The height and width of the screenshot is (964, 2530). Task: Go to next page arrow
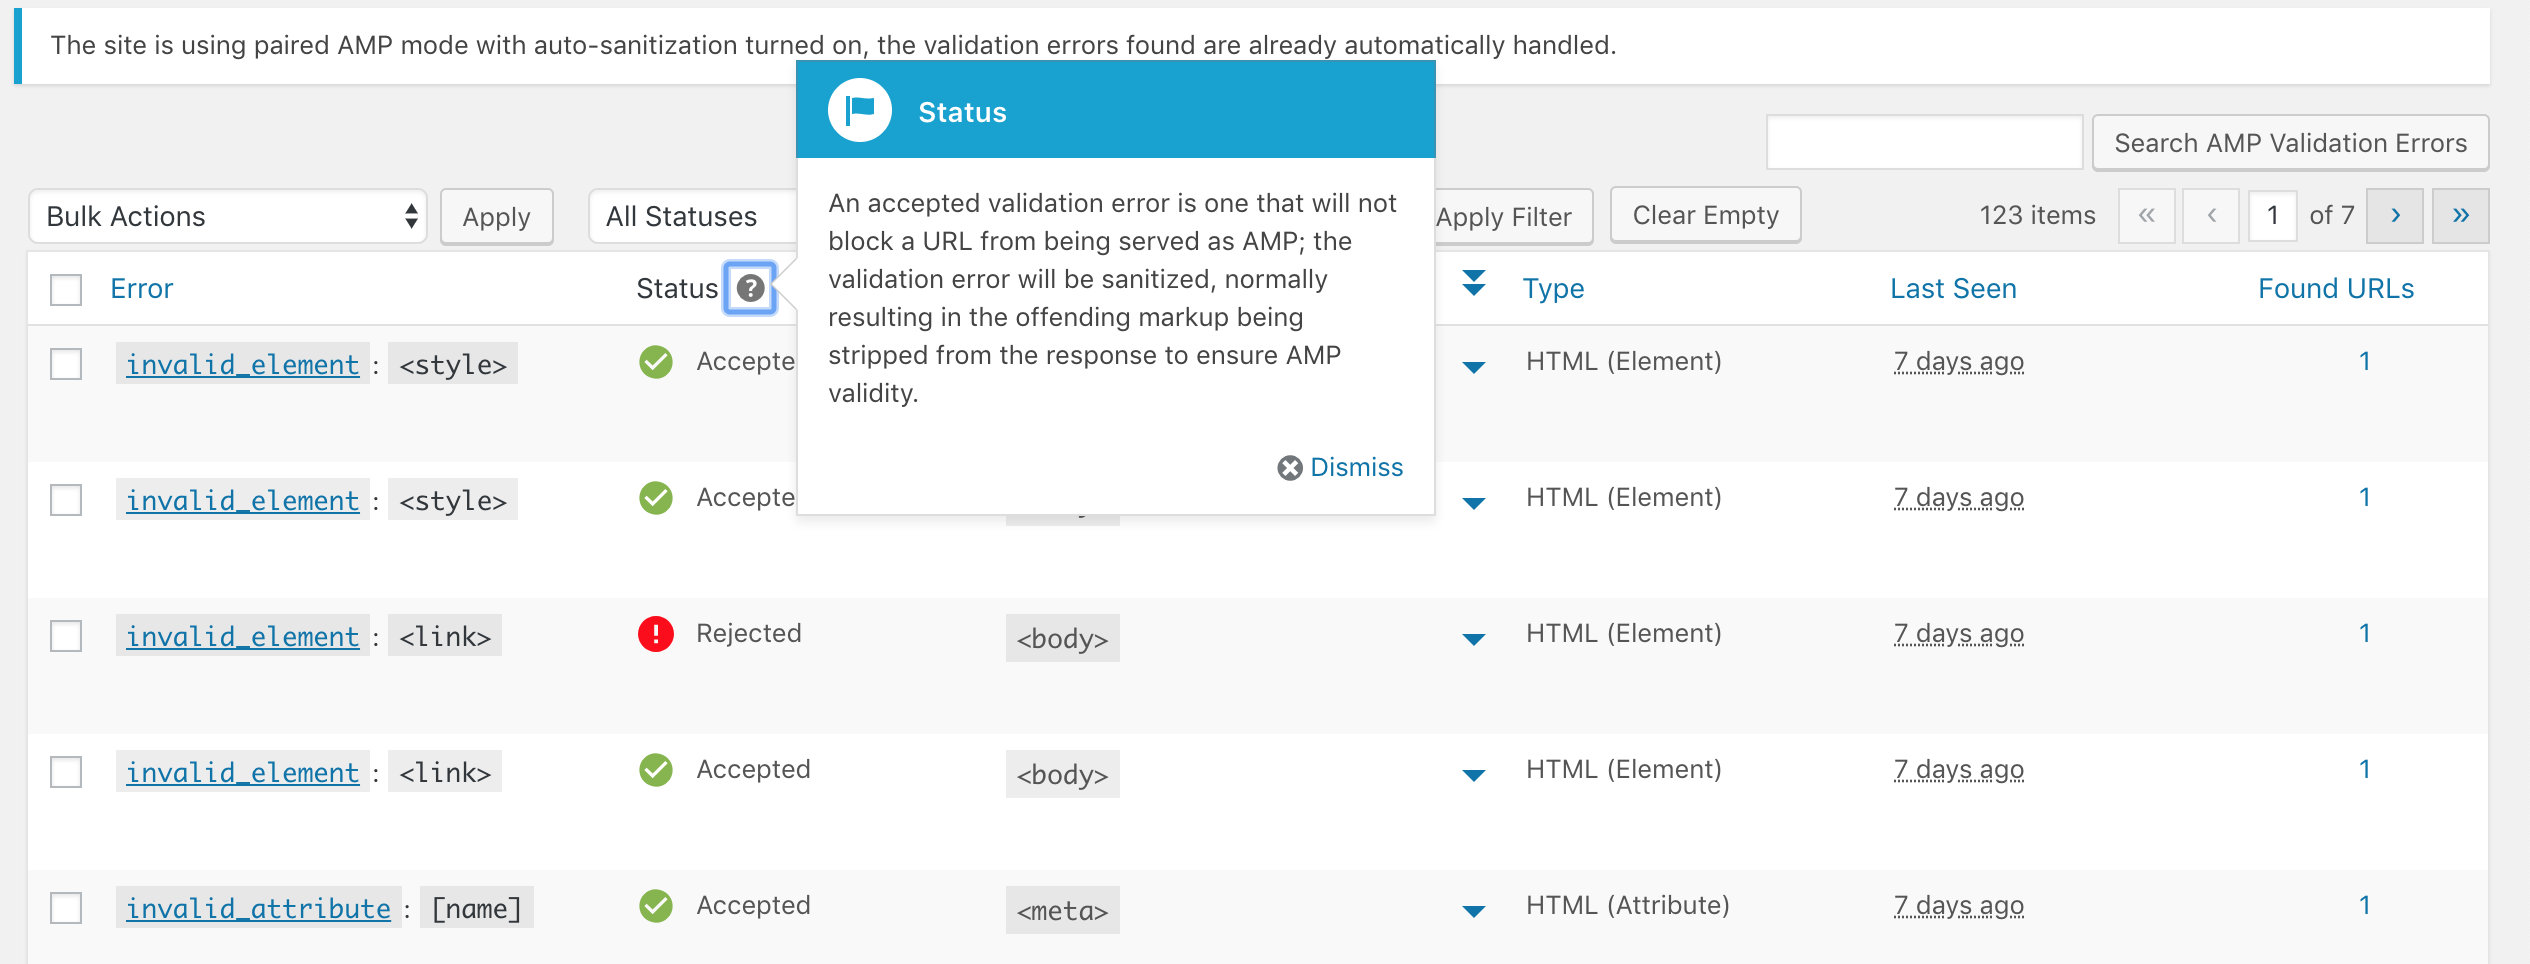tap(2395, 215)
